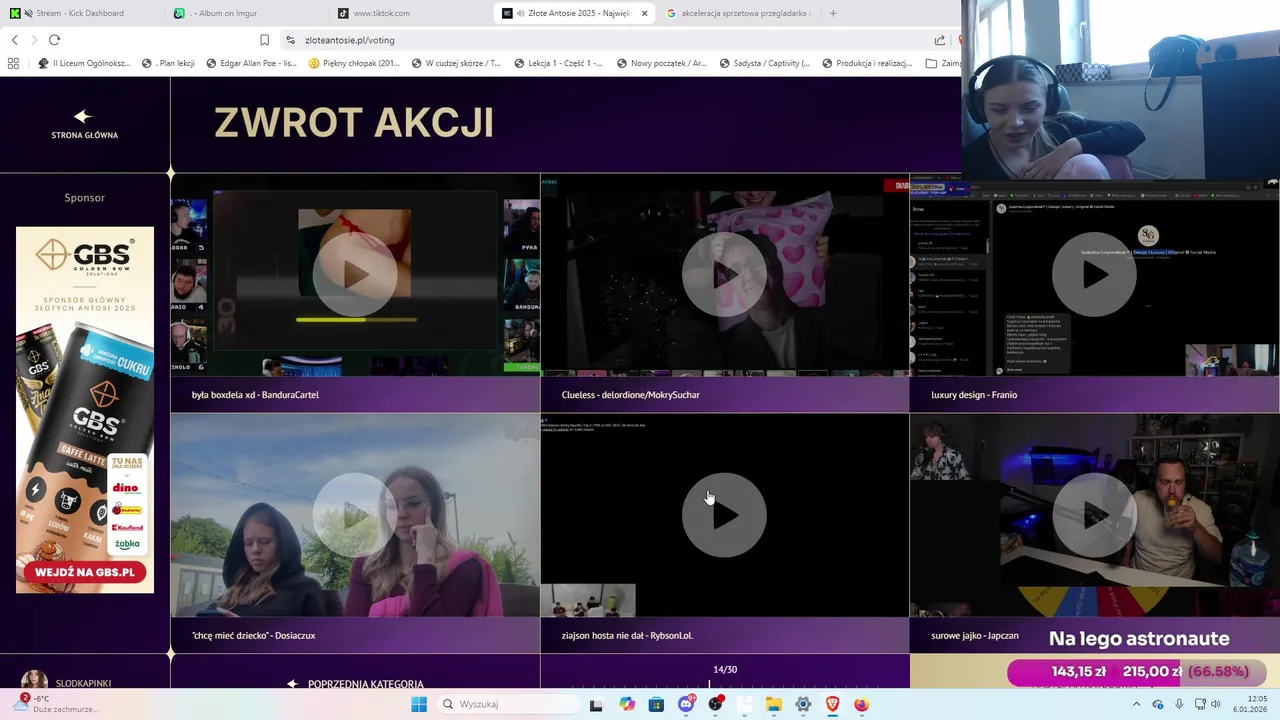Go back with the browser back arrow

pos(14,40)
